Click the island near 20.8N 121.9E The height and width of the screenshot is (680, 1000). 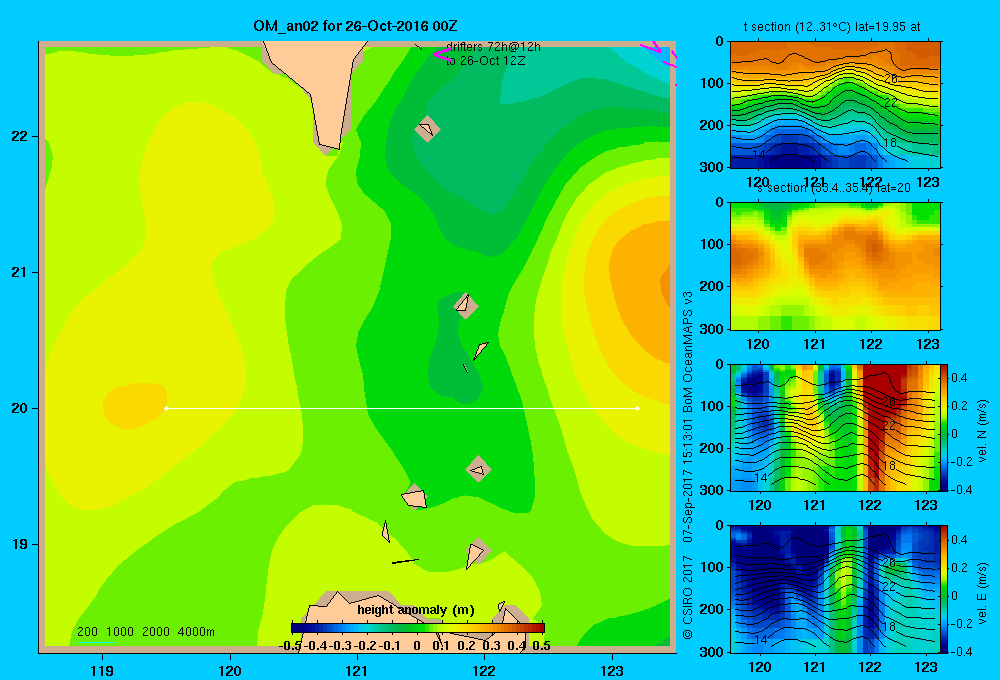click(466, 305)
